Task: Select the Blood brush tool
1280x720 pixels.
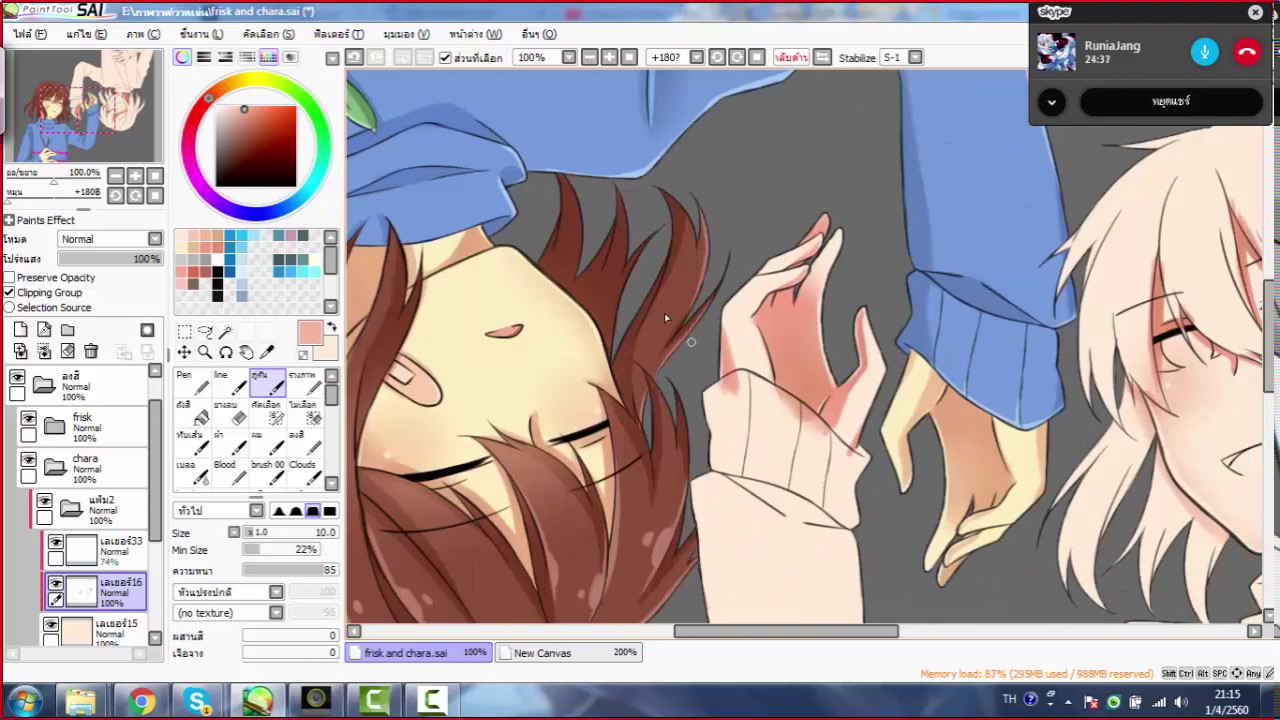Action: coord(229,473)
